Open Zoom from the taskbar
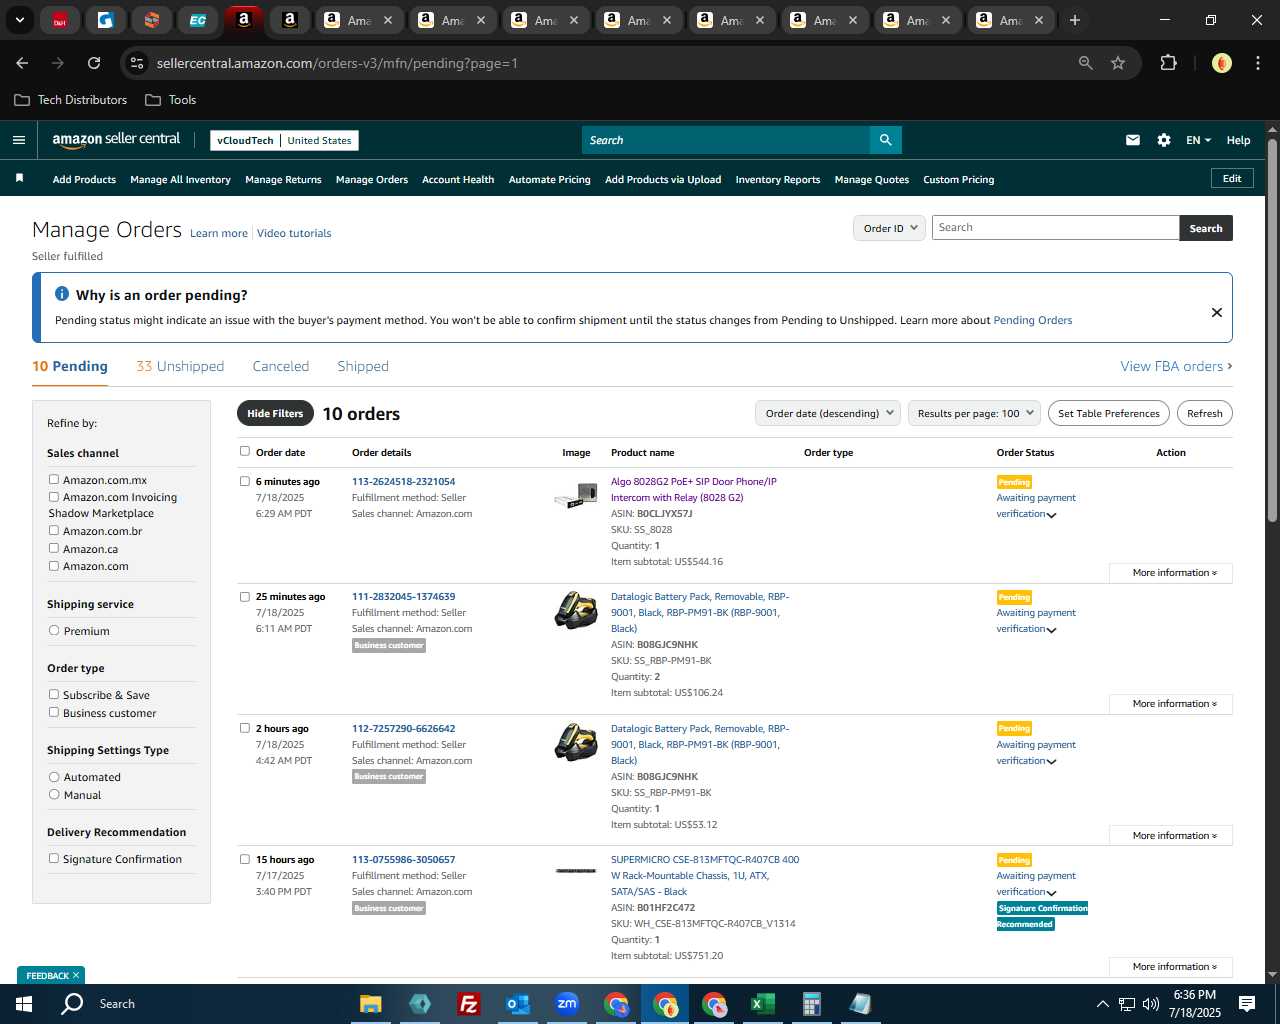The height and width of the screenshot is (1024, 1280). [567, 1004]
